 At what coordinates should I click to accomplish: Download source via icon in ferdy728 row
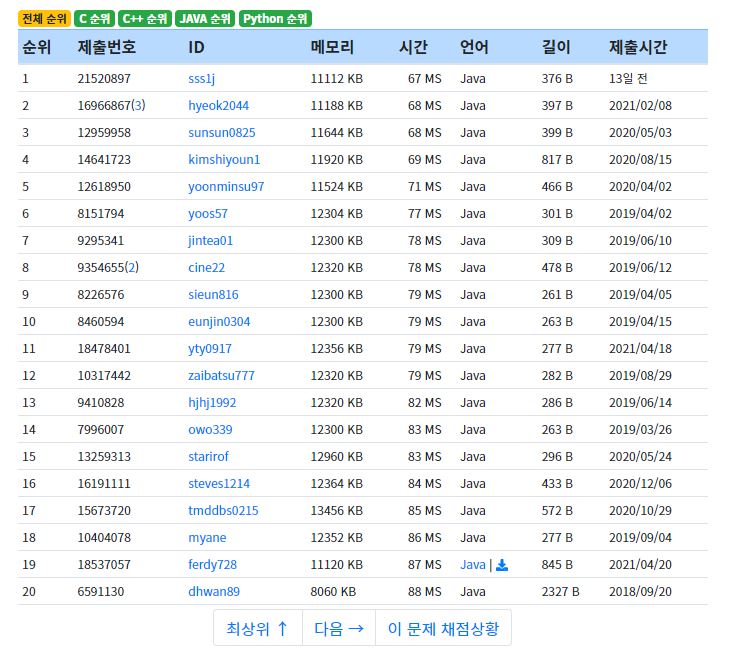(502, 565)
